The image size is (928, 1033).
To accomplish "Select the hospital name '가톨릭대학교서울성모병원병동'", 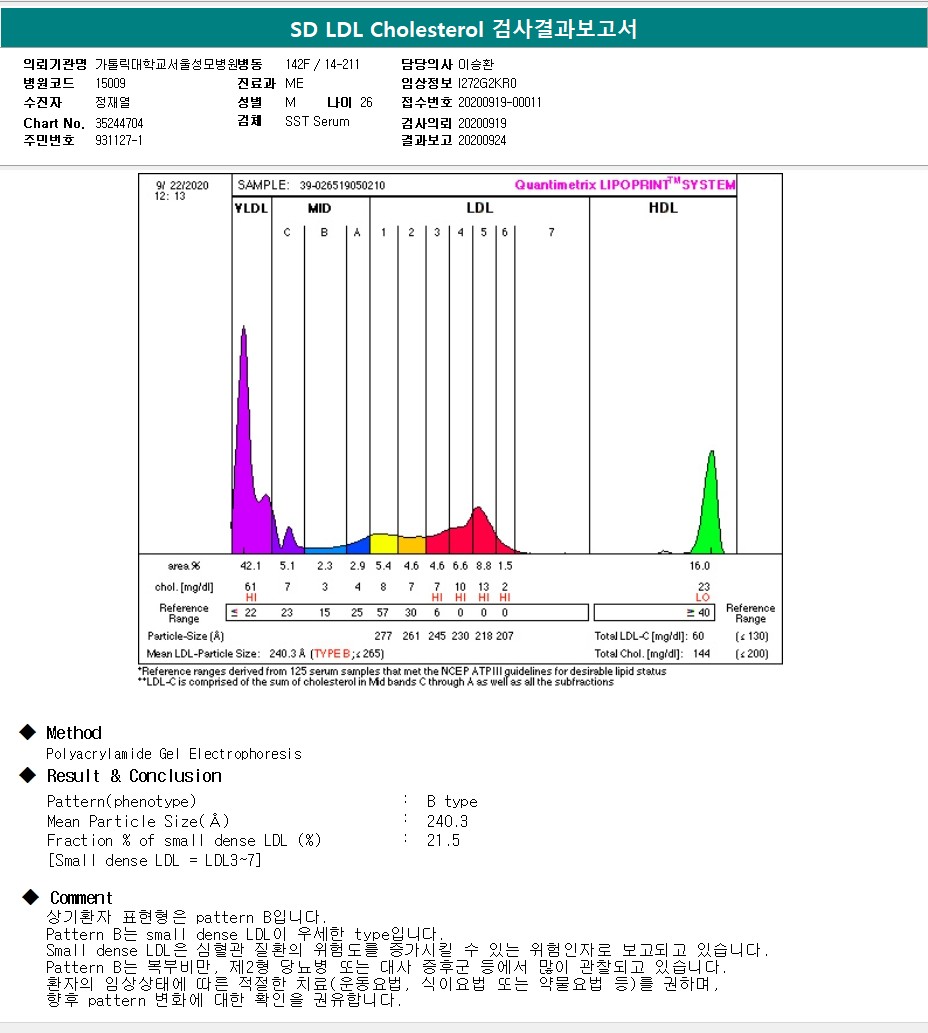I will pyautogui.click(x=178, y=65).
